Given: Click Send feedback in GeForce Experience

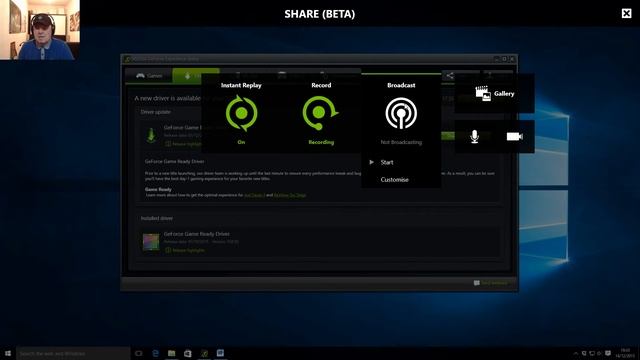Looking at the screenshot, I should [x=491, y=283].
